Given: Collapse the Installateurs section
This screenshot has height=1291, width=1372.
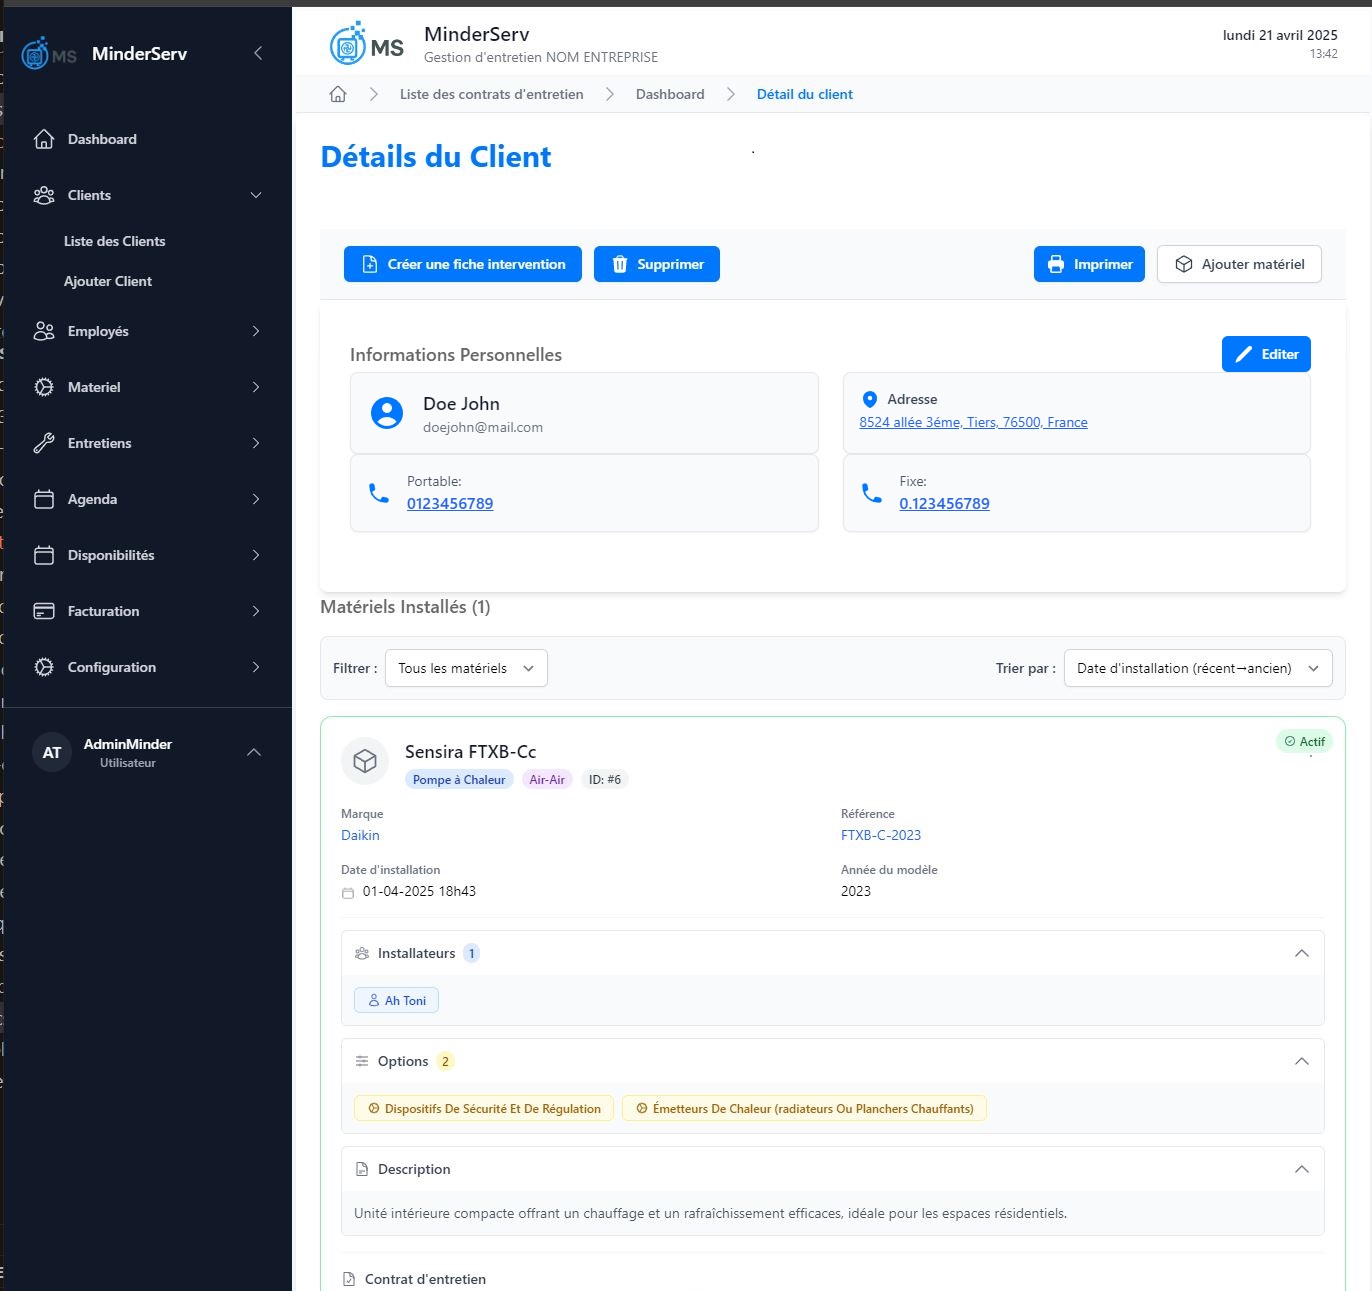Looking at the screenshot, I should pos(1302,953).
